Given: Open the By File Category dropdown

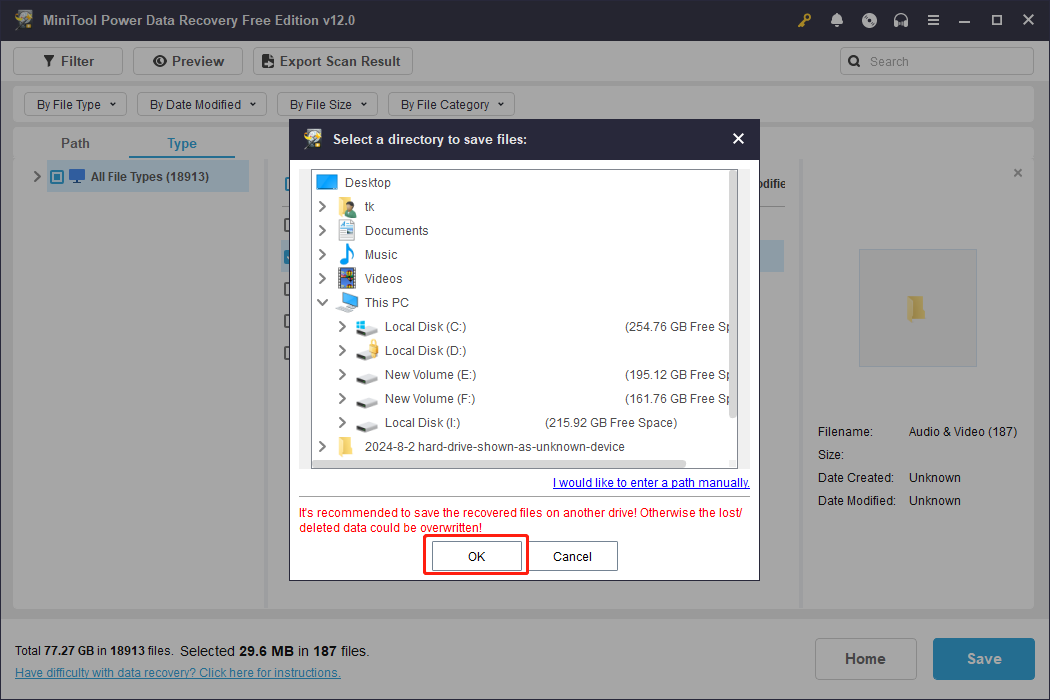Looking at the screenshot, I should click(451, 104).
